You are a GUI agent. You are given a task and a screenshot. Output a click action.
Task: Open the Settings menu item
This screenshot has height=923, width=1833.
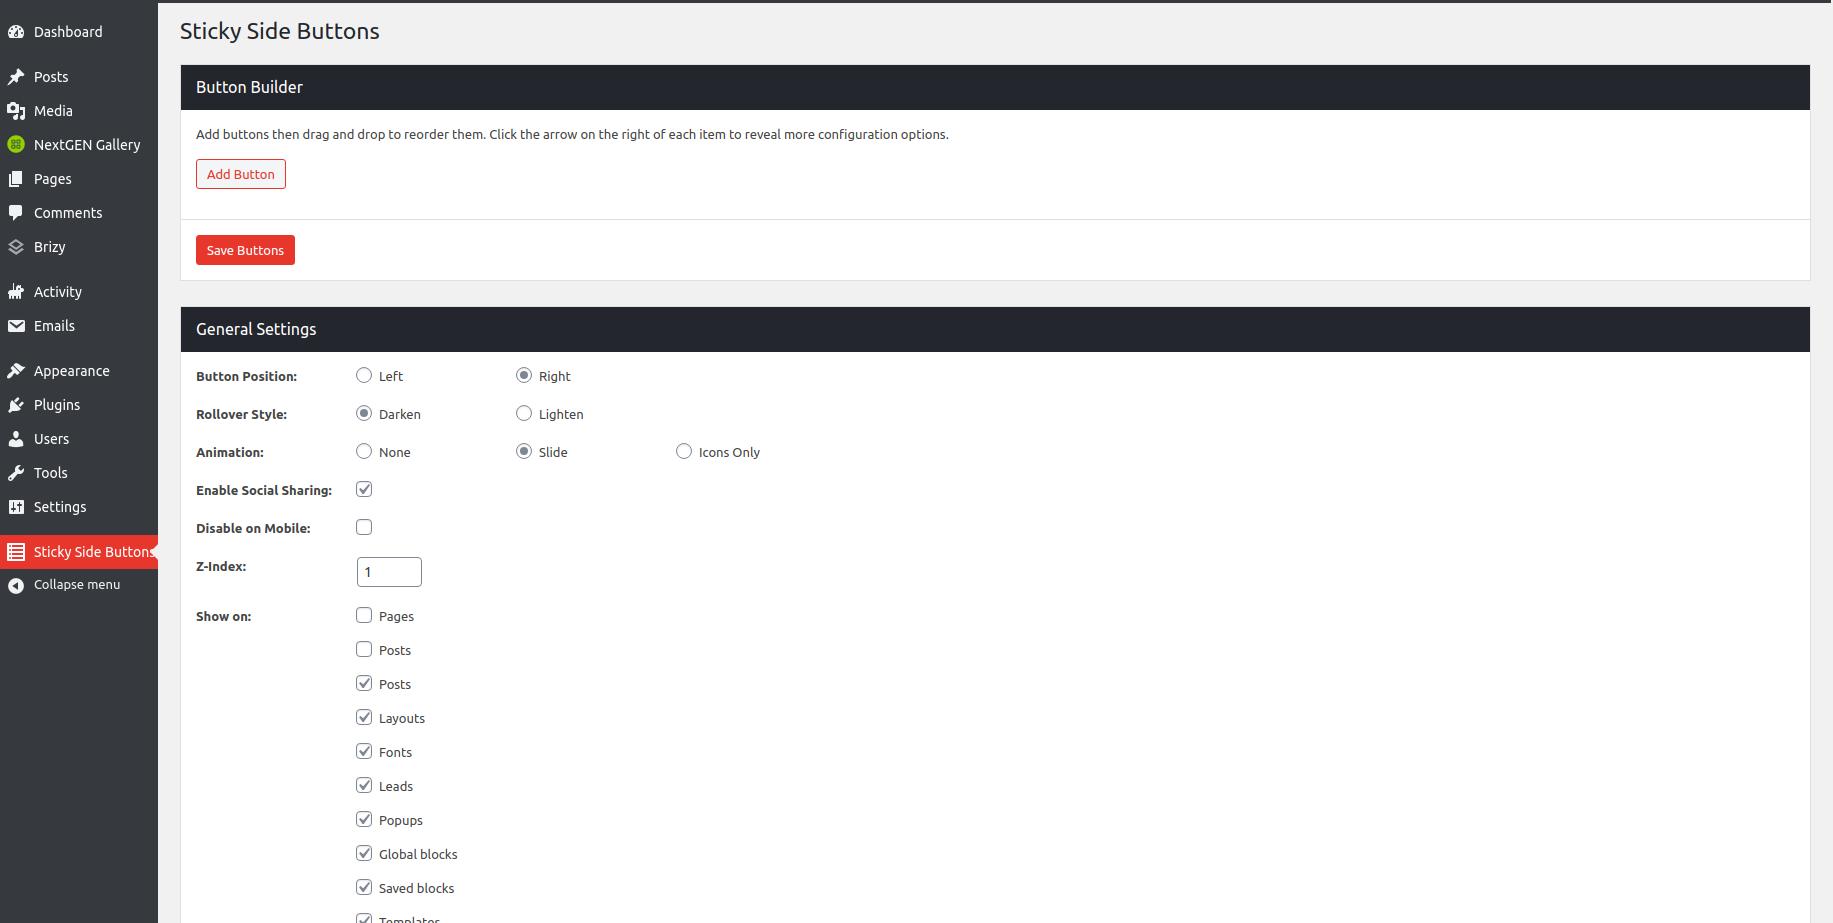point(79,507)
